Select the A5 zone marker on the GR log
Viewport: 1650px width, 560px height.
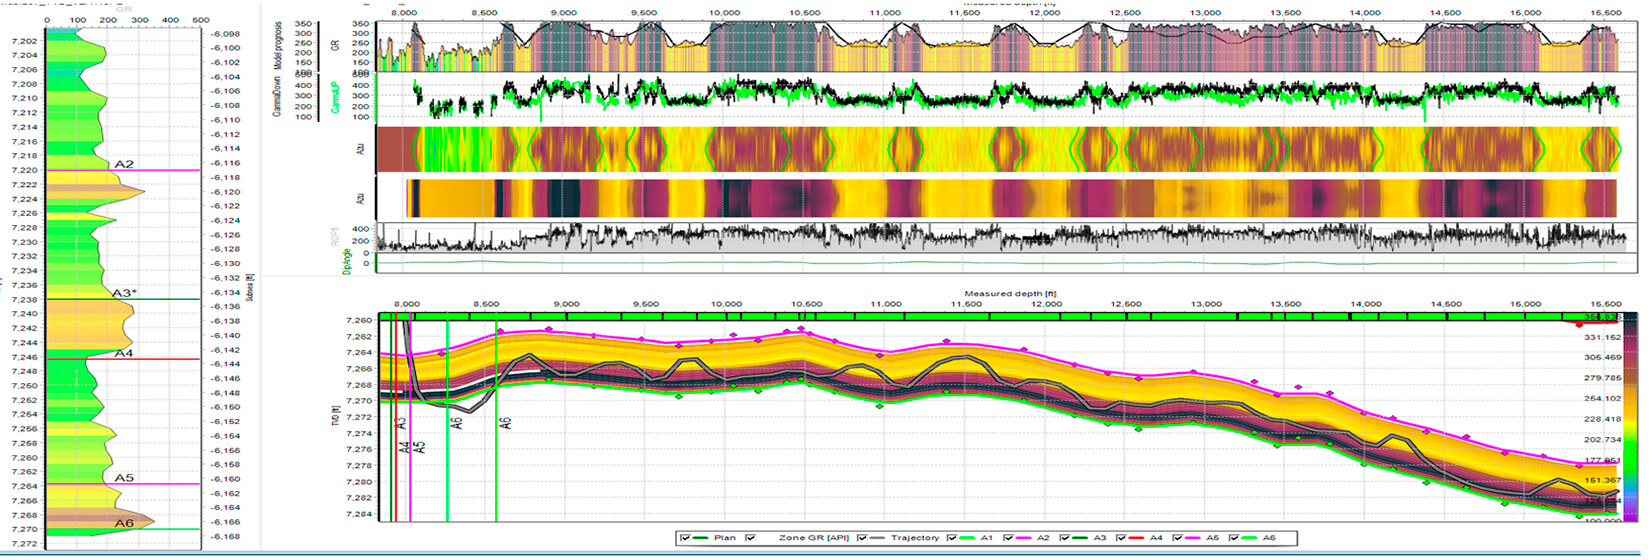(124, 478)
